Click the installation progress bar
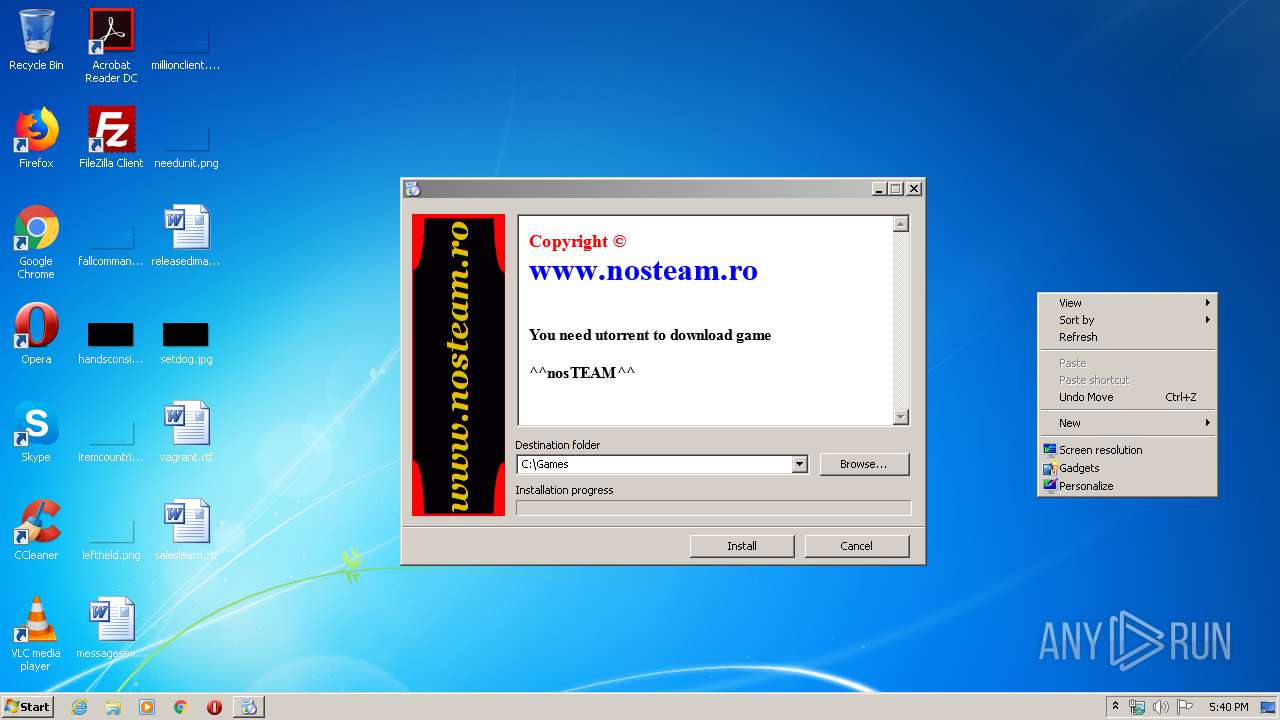1280x720 pixels. [x=713, y=508]
